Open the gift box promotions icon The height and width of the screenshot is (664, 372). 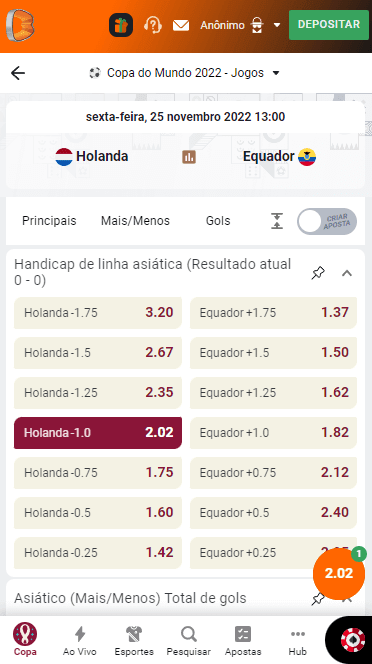click(121, 25)
